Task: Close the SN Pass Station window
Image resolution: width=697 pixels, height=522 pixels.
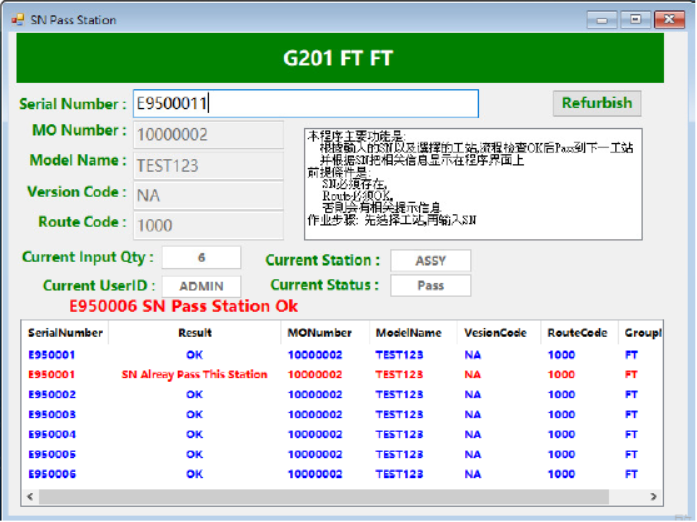Action: pos(669,20)
